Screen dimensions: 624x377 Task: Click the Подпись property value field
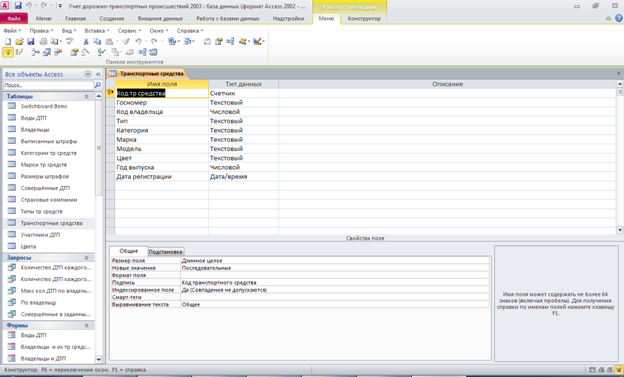(x=335, y=282)
